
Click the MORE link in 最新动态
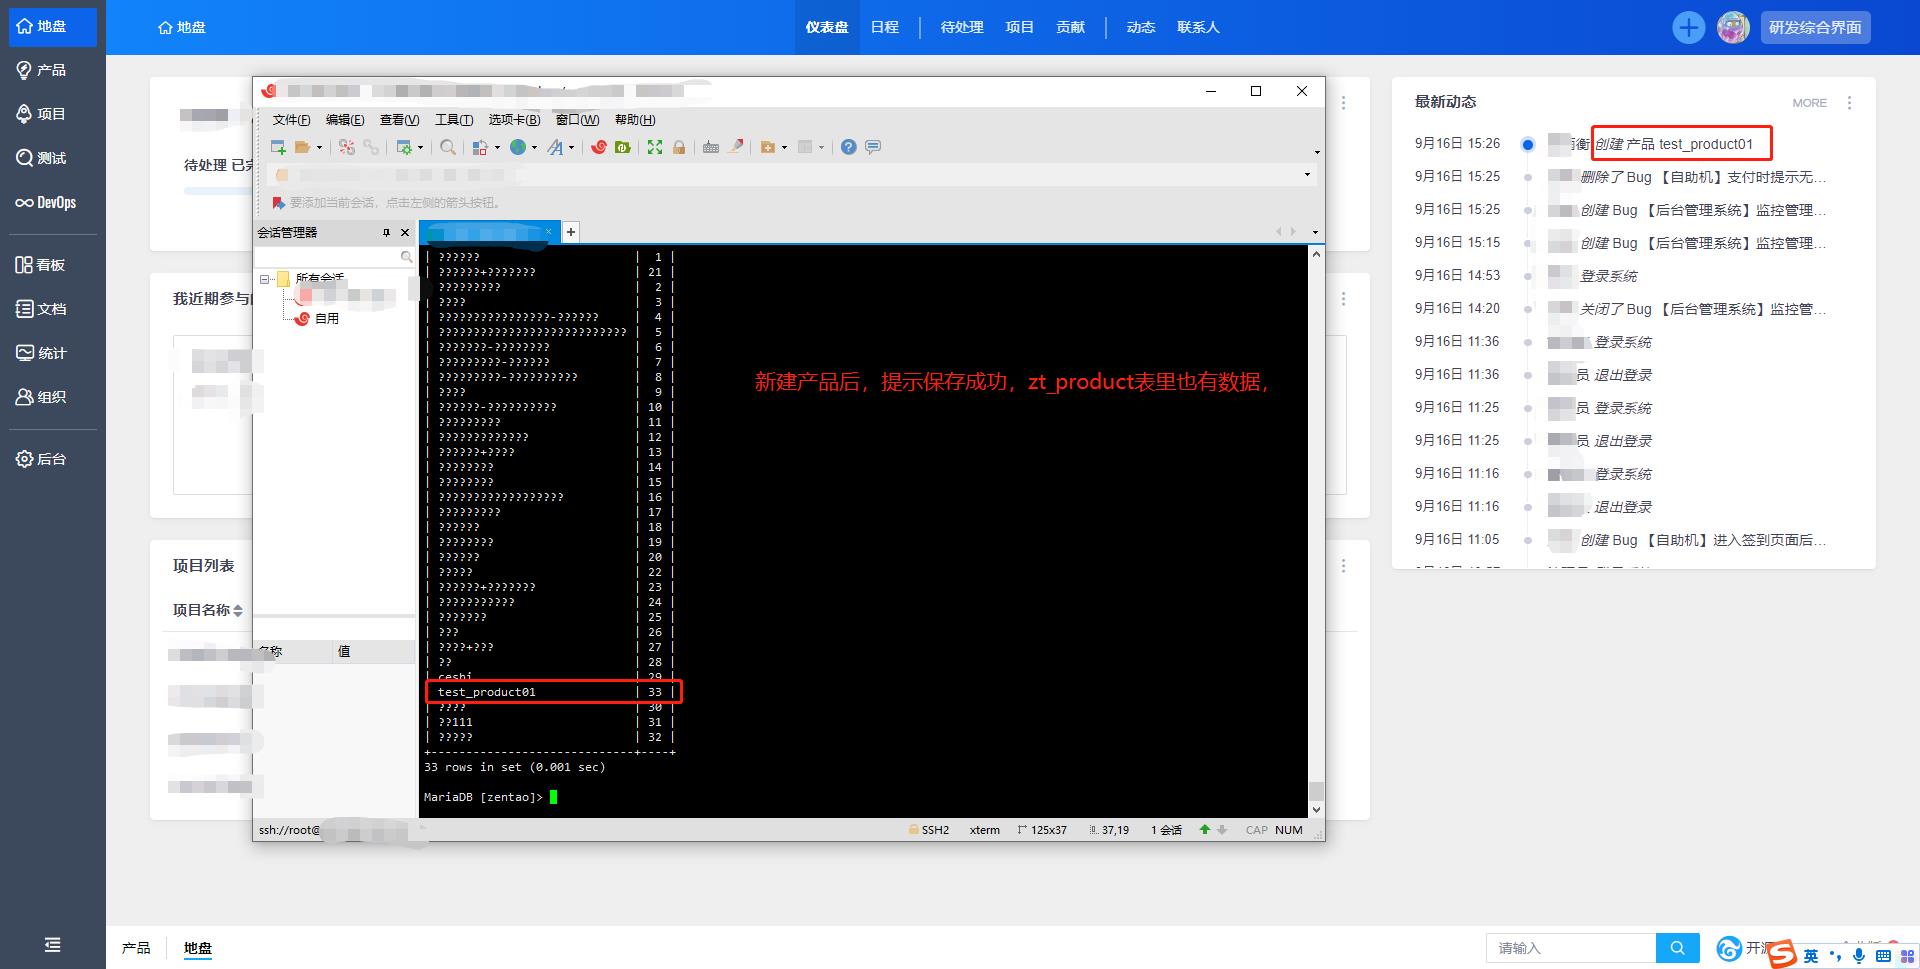pyautogui.click(x=1809, y=103)
